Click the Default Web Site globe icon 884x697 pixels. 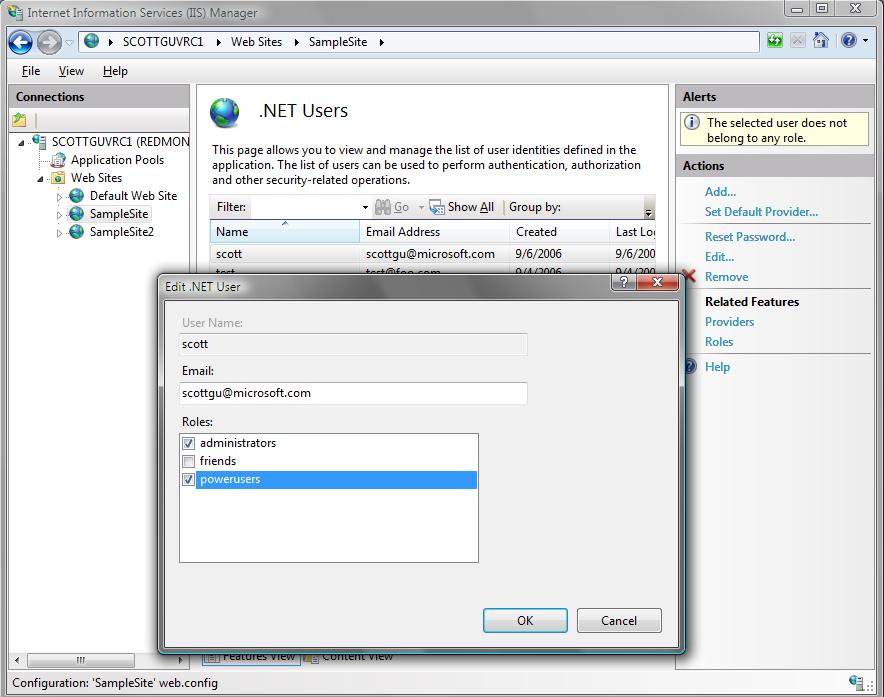76,196
